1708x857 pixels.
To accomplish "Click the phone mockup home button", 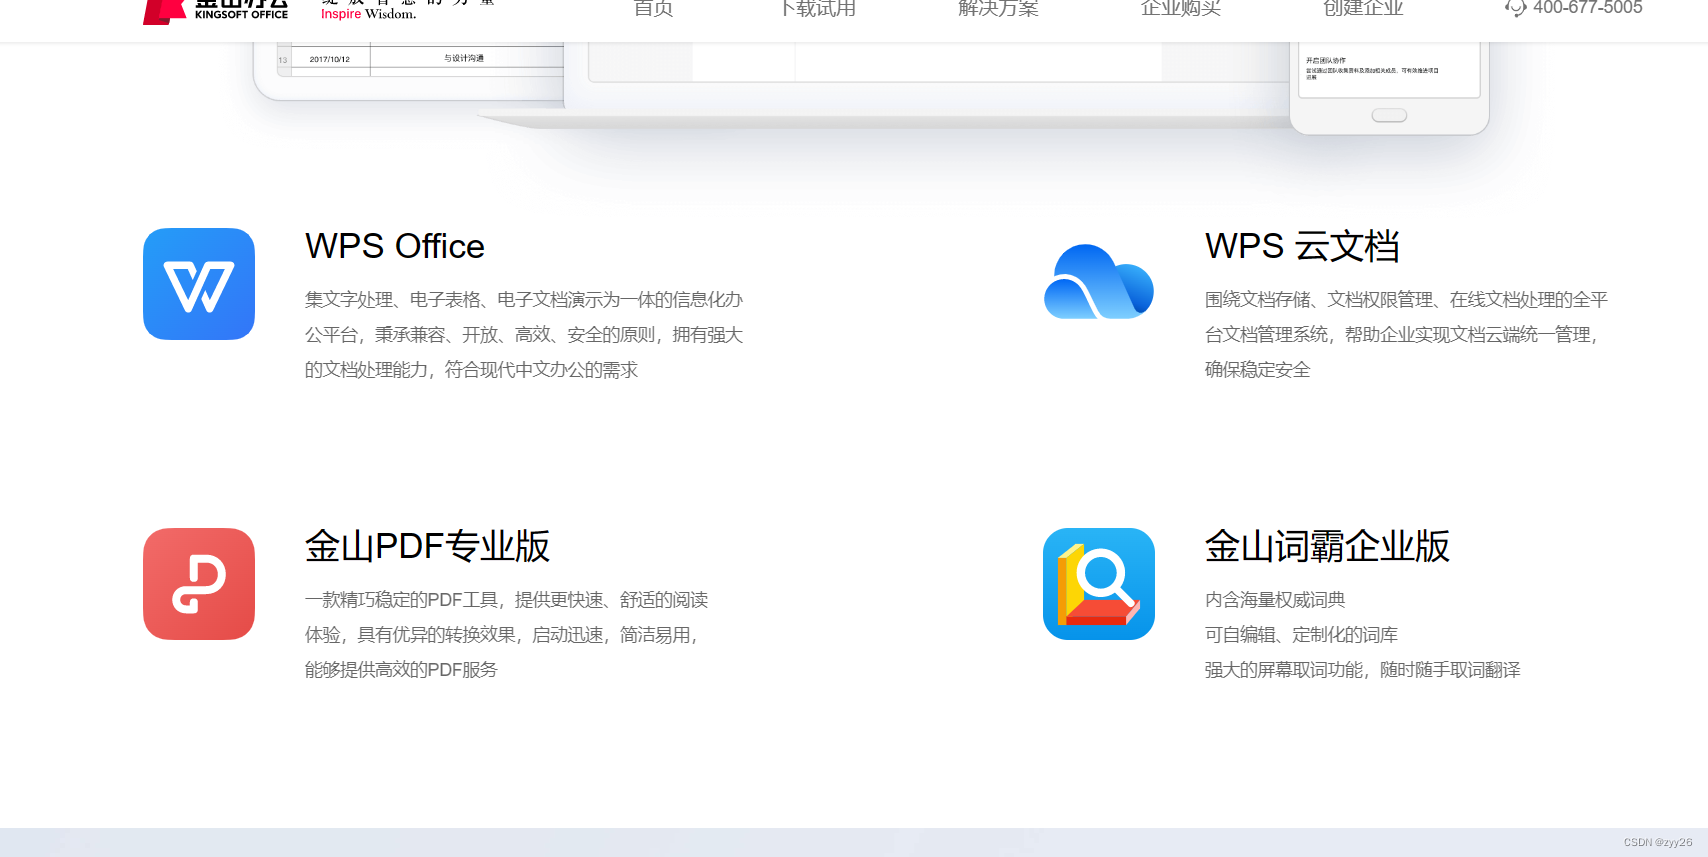I will [1389, 115].
